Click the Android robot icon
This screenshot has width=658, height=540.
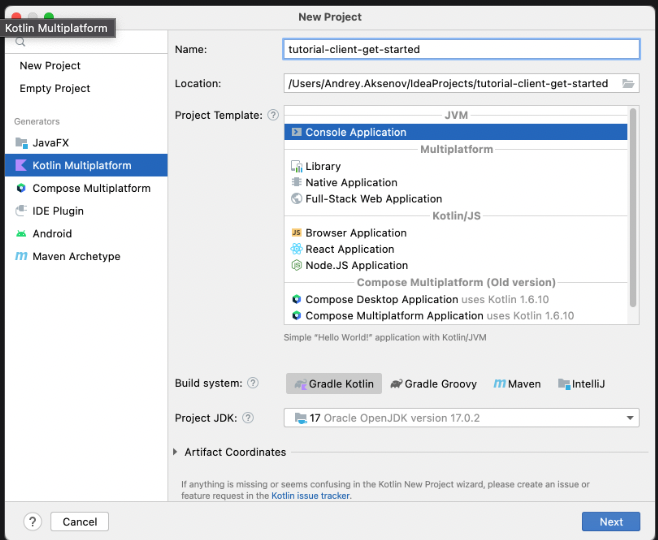coord(21,234)
